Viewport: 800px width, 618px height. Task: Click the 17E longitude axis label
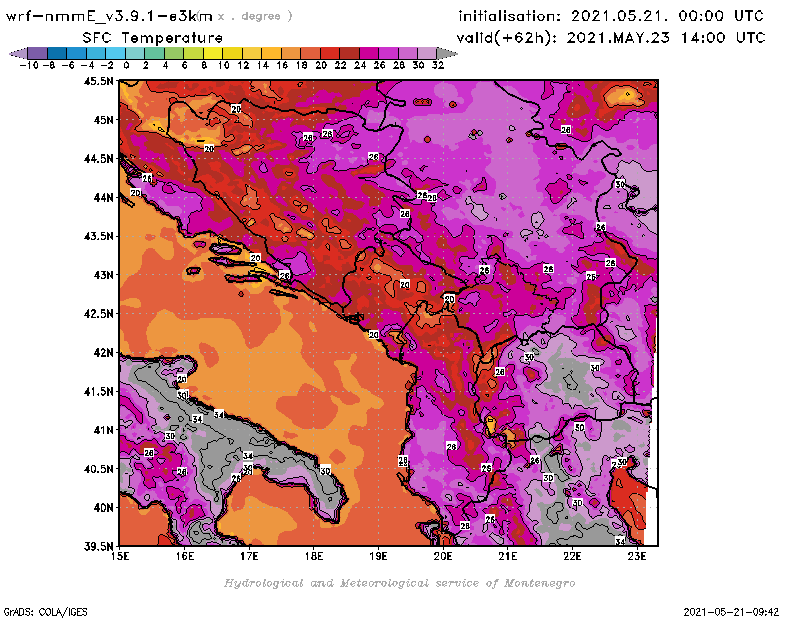tap(249, 556)
